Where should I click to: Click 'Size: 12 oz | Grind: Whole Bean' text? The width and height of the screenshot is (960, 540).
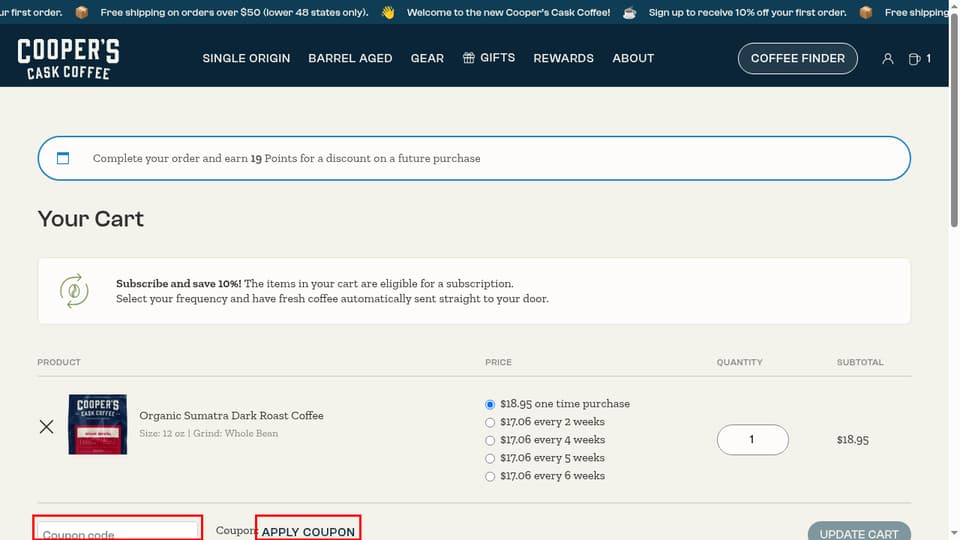pyautogui.click(x=208, y=433)
